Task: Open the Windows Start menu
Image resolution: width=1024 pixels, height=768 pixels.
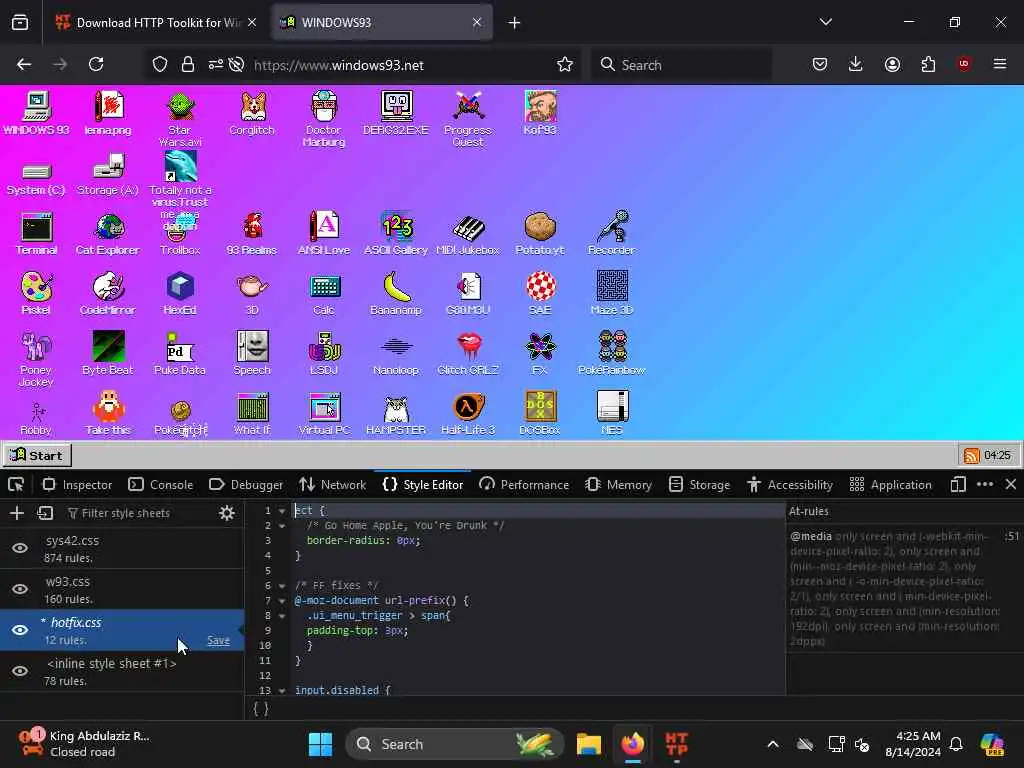Action: tap(320, 744)
